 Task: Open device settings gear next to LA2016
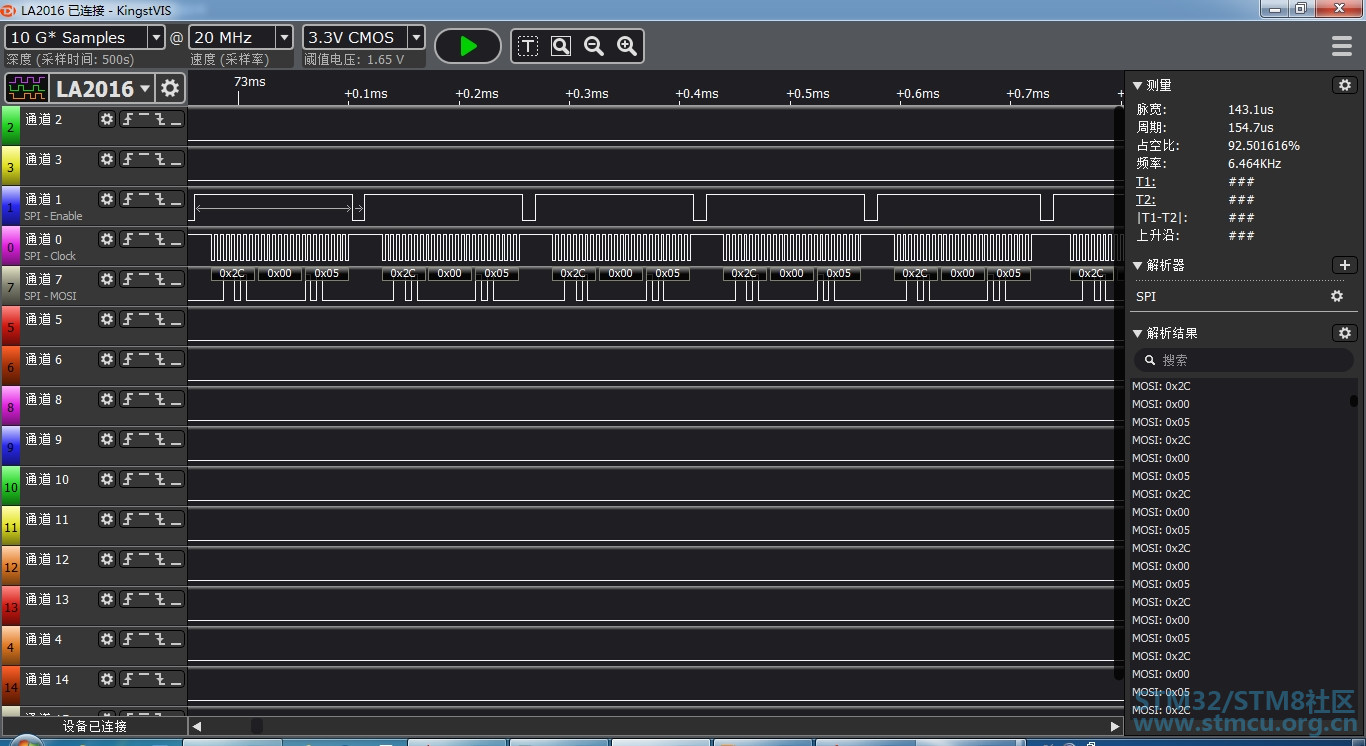click(x=171, y=88)
